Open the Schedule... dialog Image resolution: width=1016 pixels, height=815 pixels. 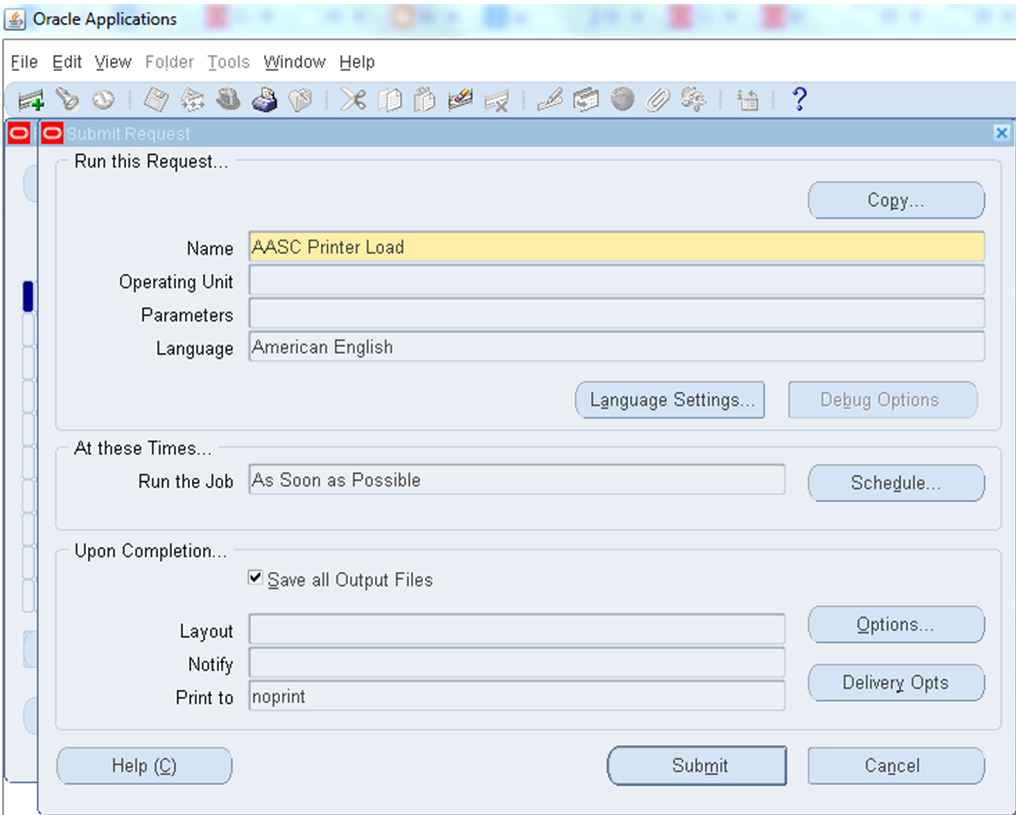[x=896, y=483]
